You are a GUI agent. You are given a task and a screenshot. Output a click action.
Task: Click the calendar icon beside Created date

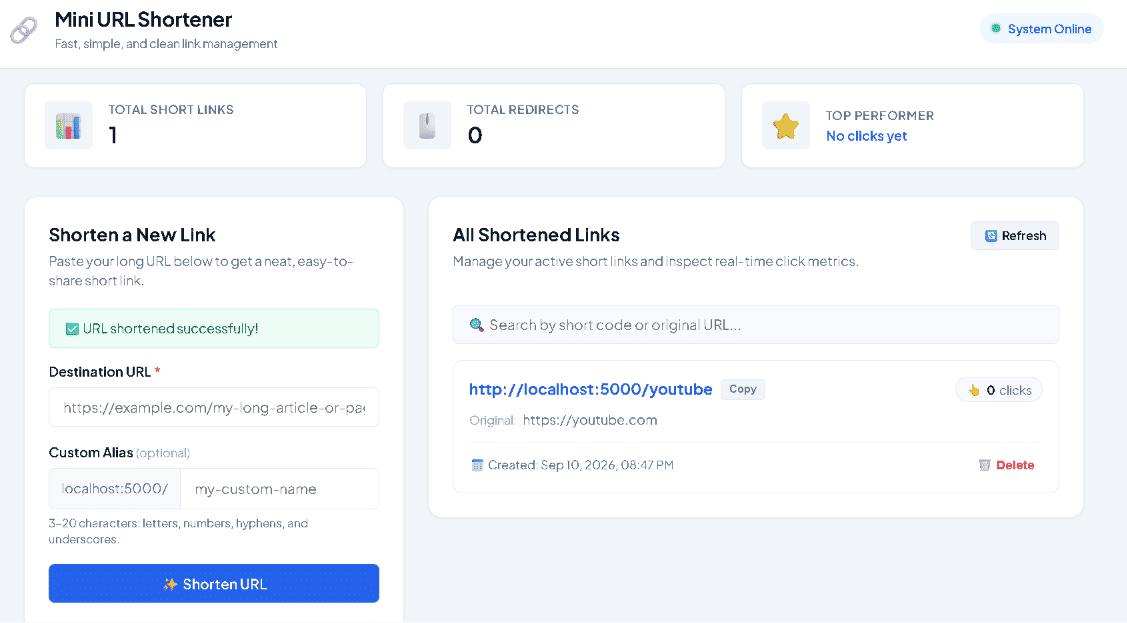pyautogui.click(x=477, y=465)
